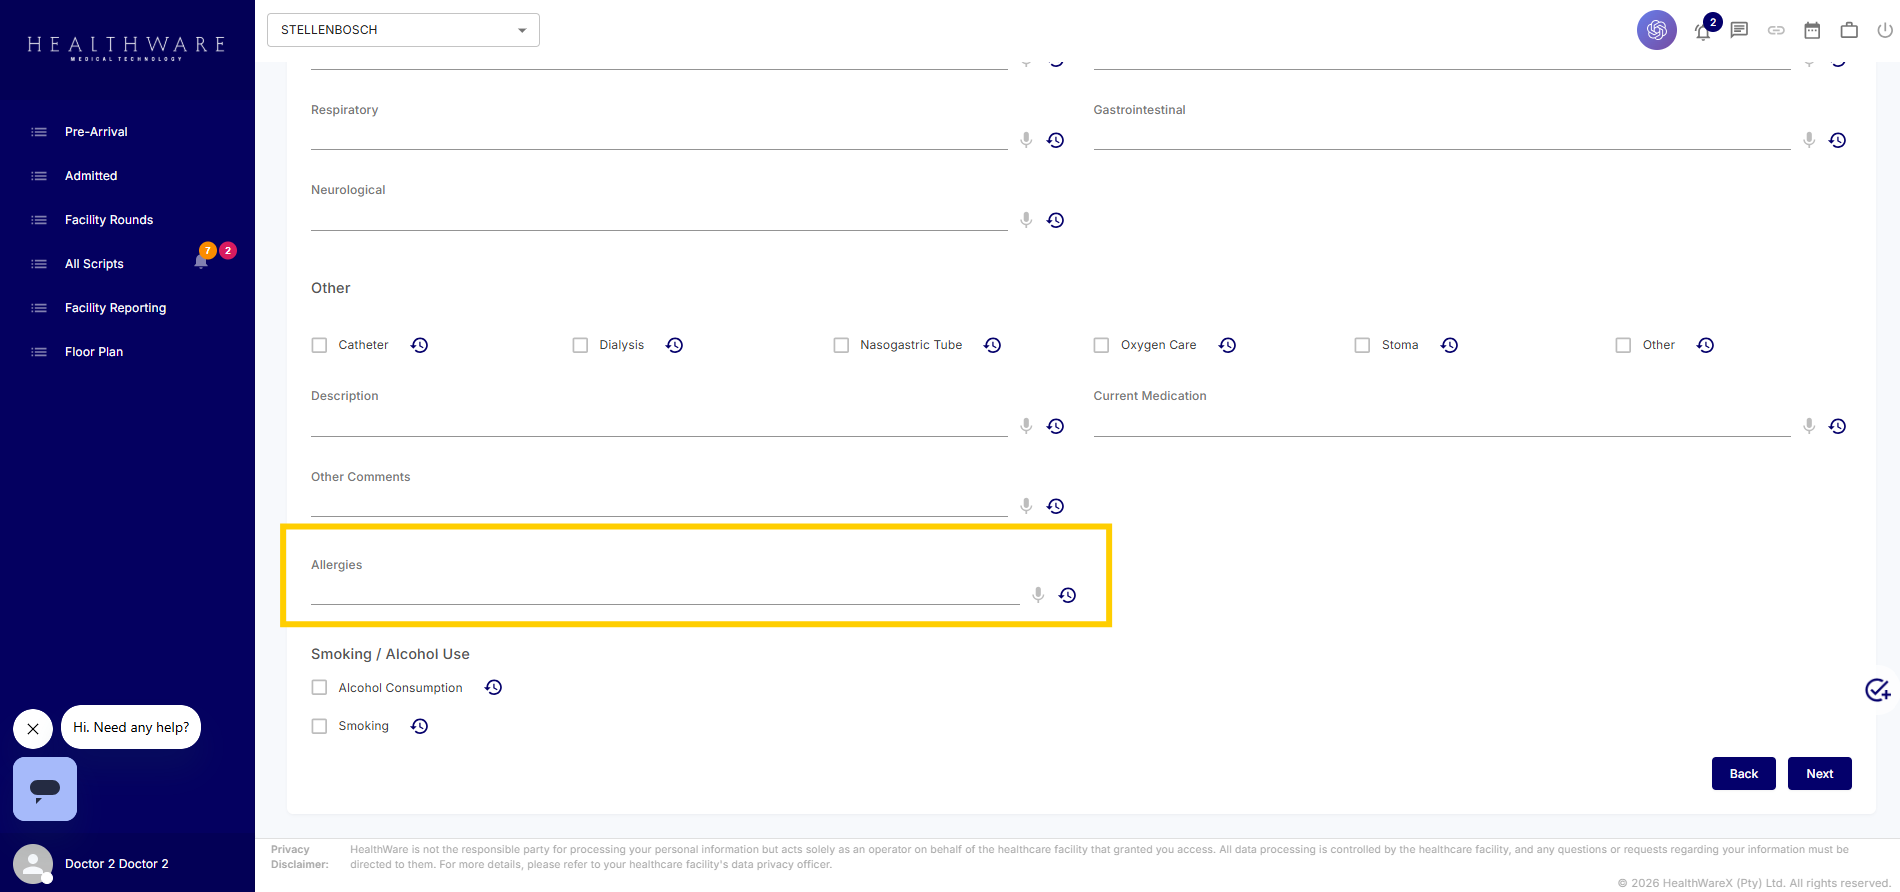Click the Back button
Image resolution: width=1900 pixels, height=892 pixels.
tap(1744, 773)
